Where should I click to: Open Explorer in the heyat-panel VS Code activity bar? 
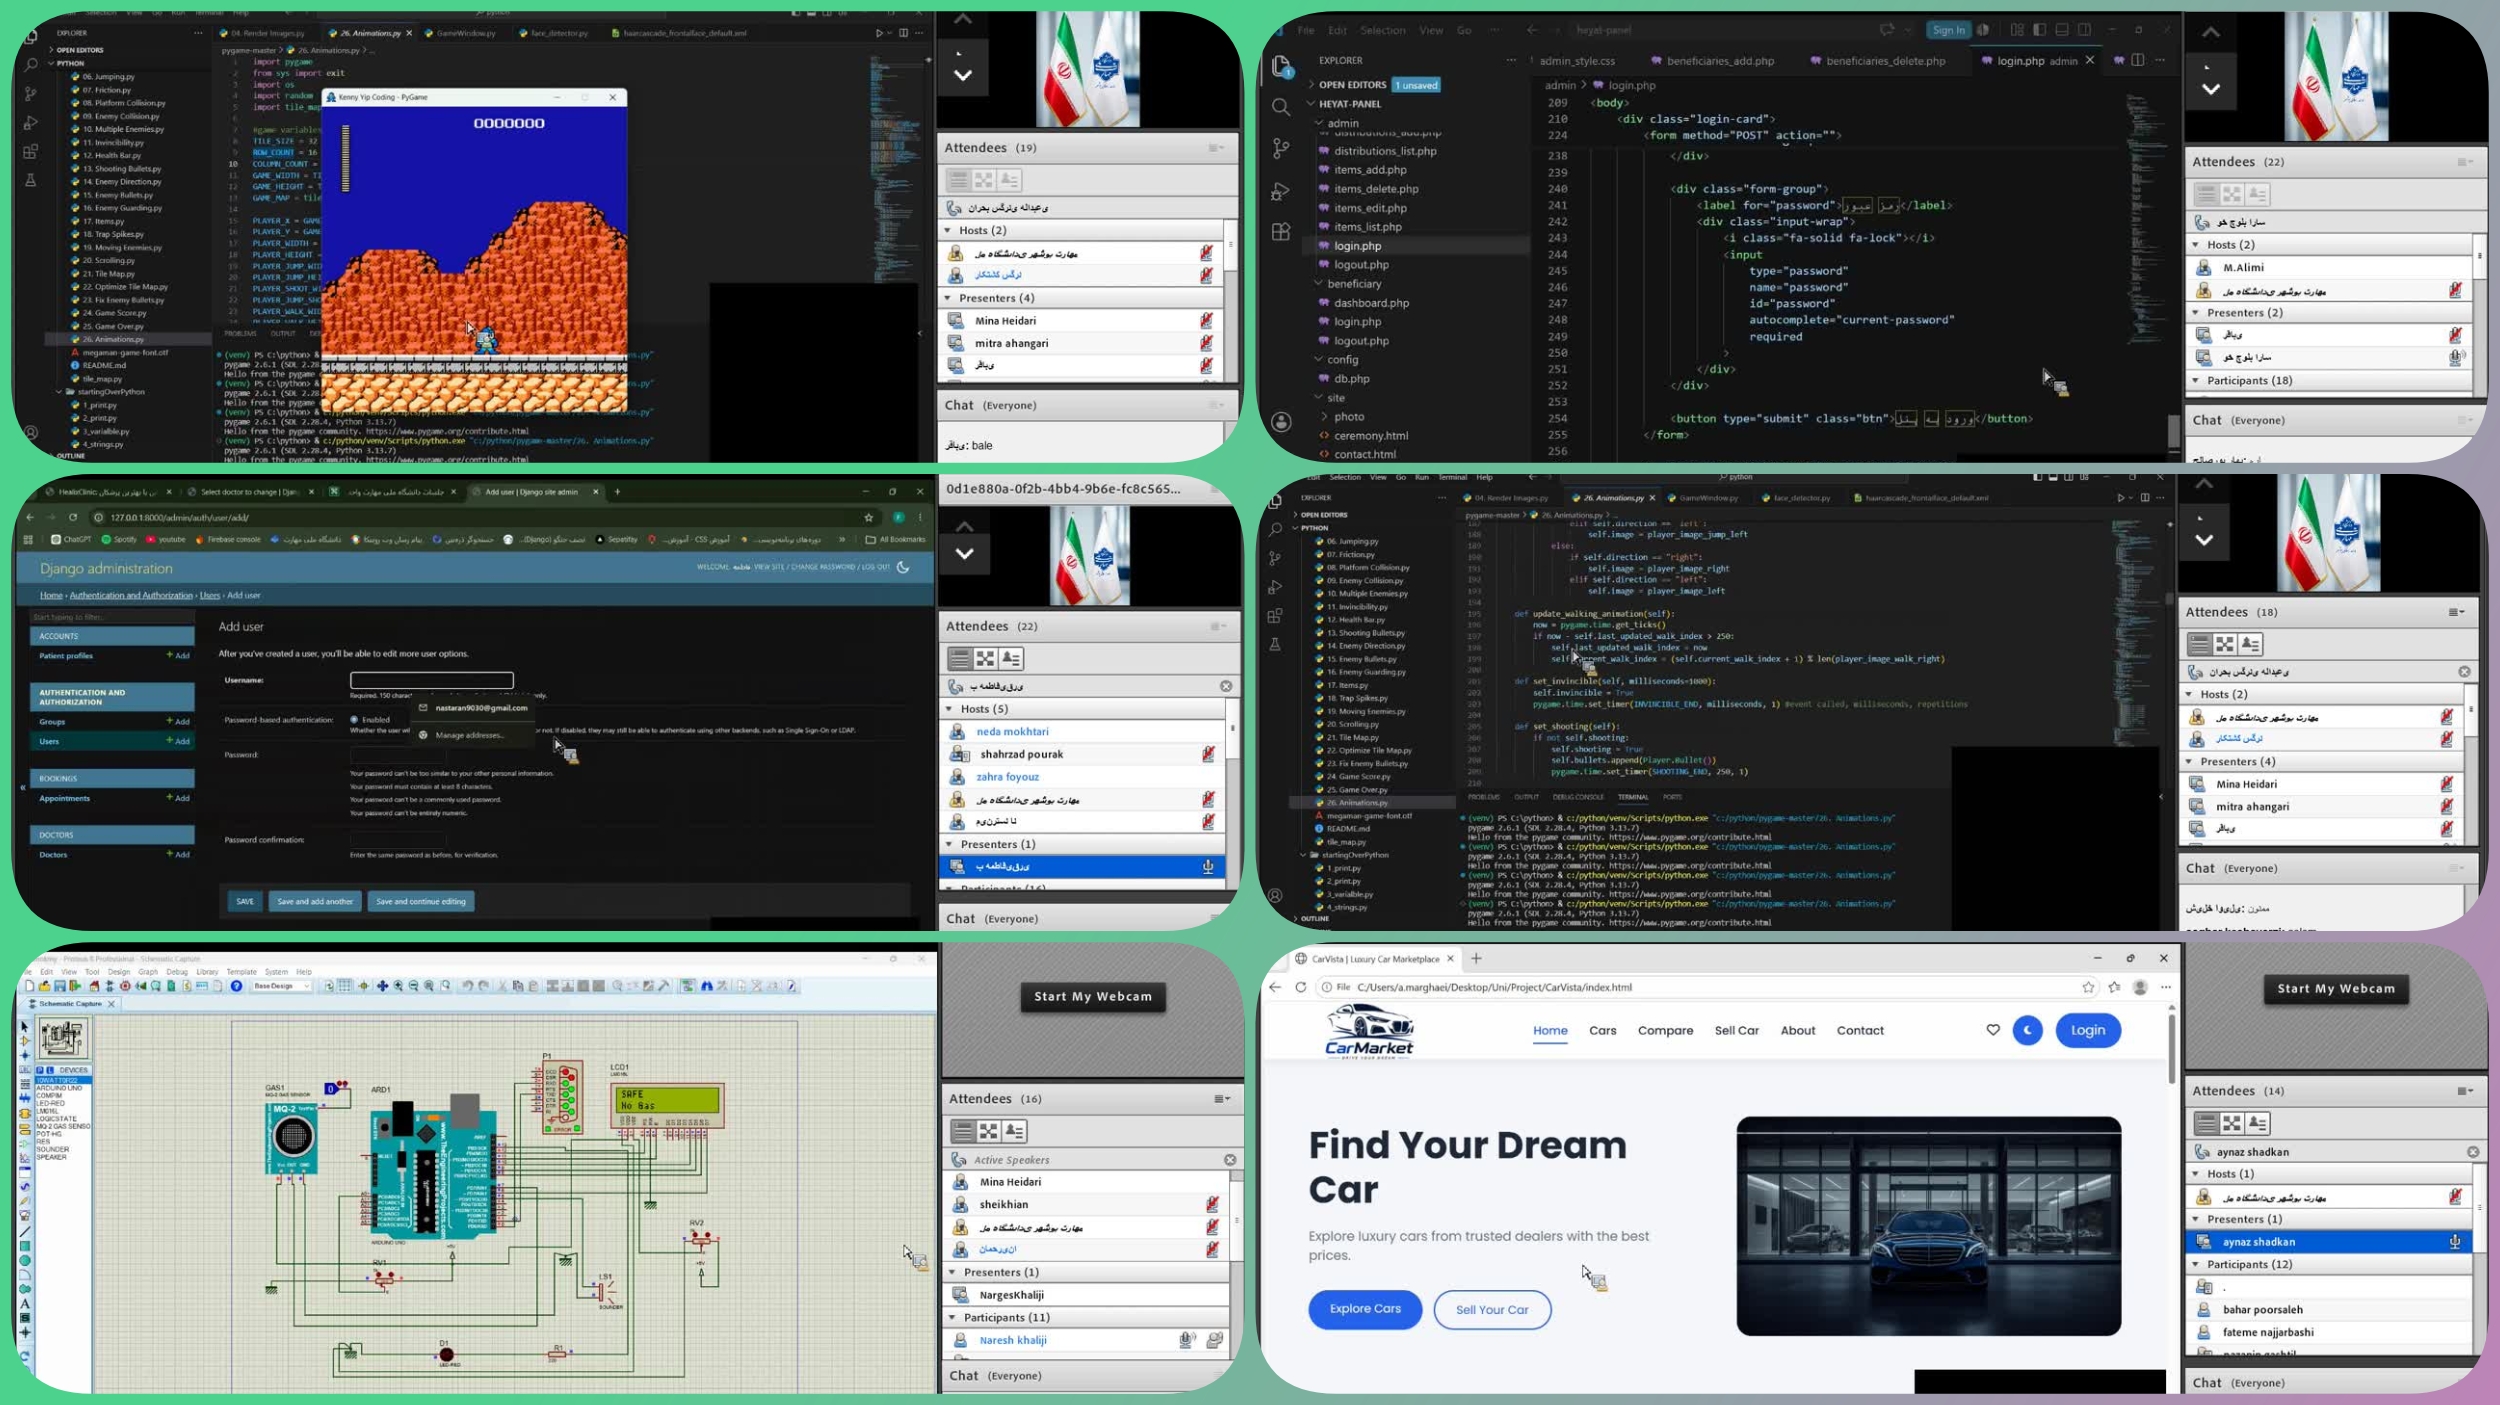[x=1281, y=67]
